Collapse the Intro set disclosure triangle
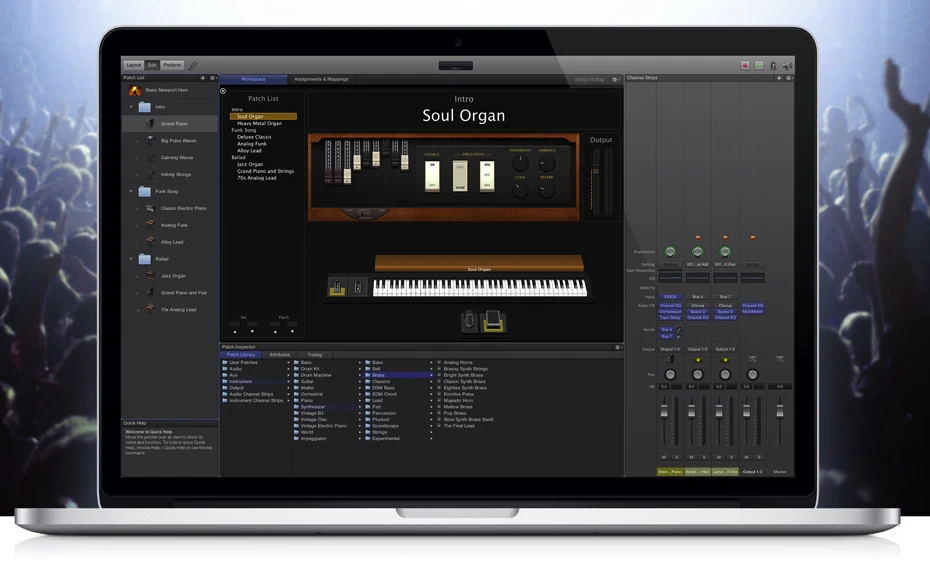The image size is (930, 569). [x=131, y=107]
